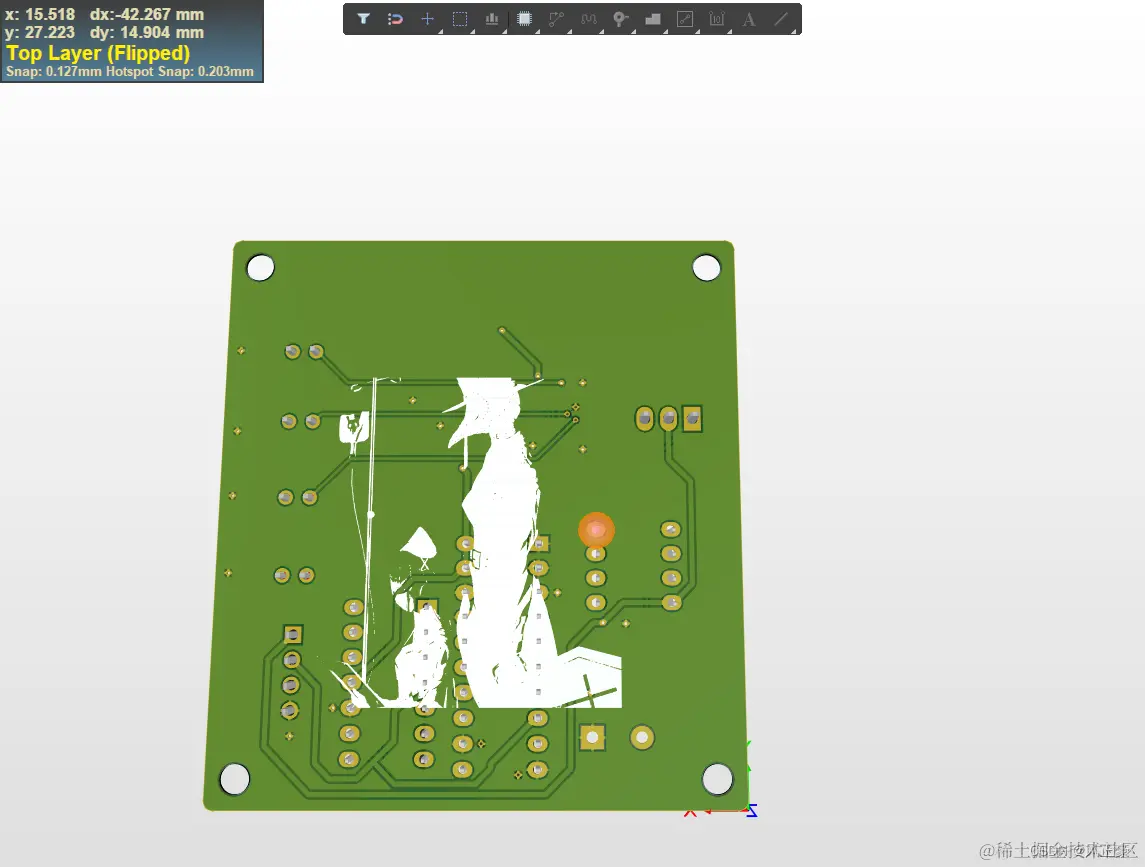Select the place text string 'A' icon
The width and height of the screenshot is (1145, 867).
[749, 19]
